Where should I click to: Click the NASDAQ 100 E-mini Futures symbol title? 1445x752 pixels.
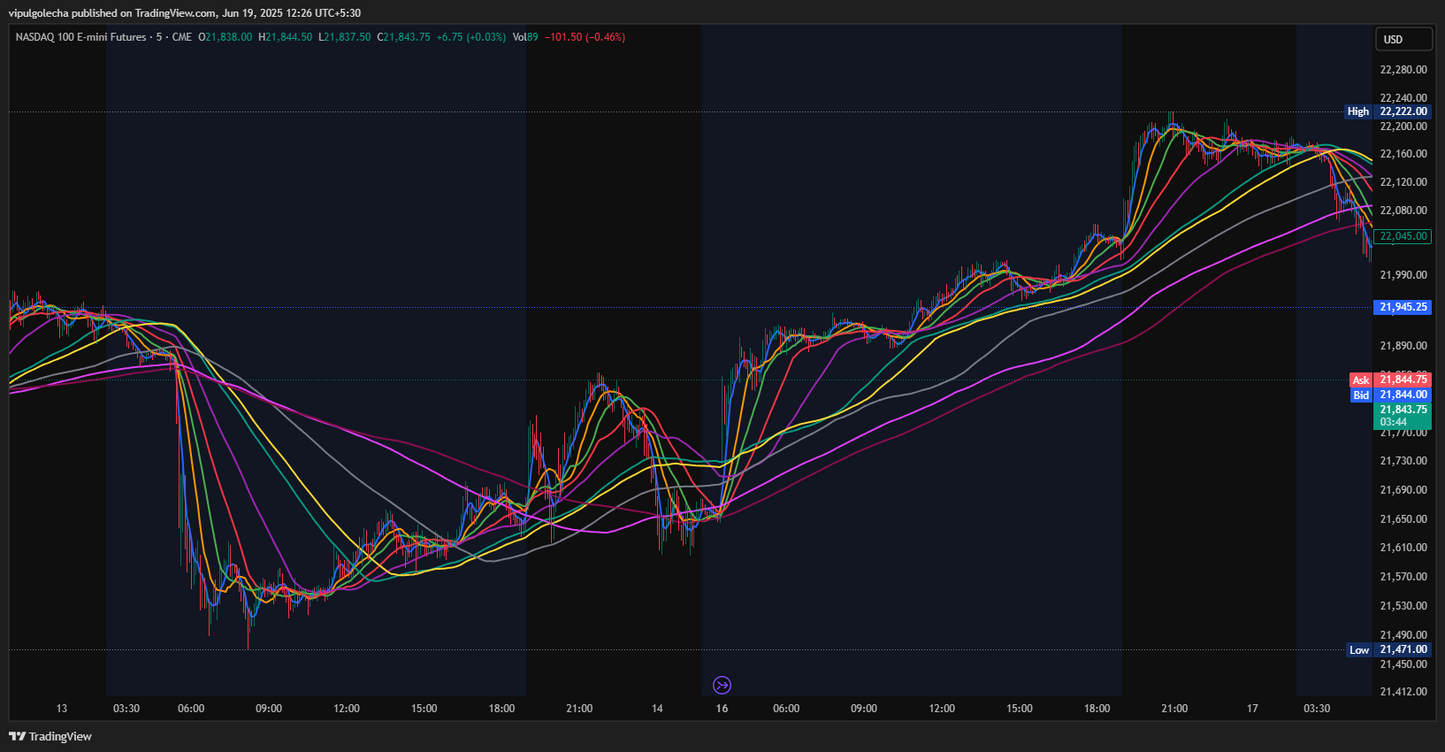pyautogui.click(x=82, y=37)
